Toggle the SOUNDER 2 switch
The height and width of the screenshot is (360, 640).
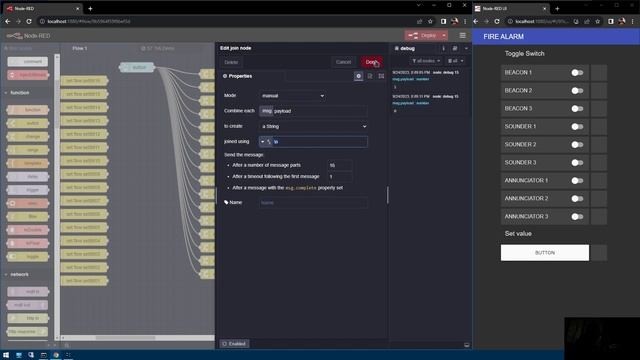pos(577,144)
